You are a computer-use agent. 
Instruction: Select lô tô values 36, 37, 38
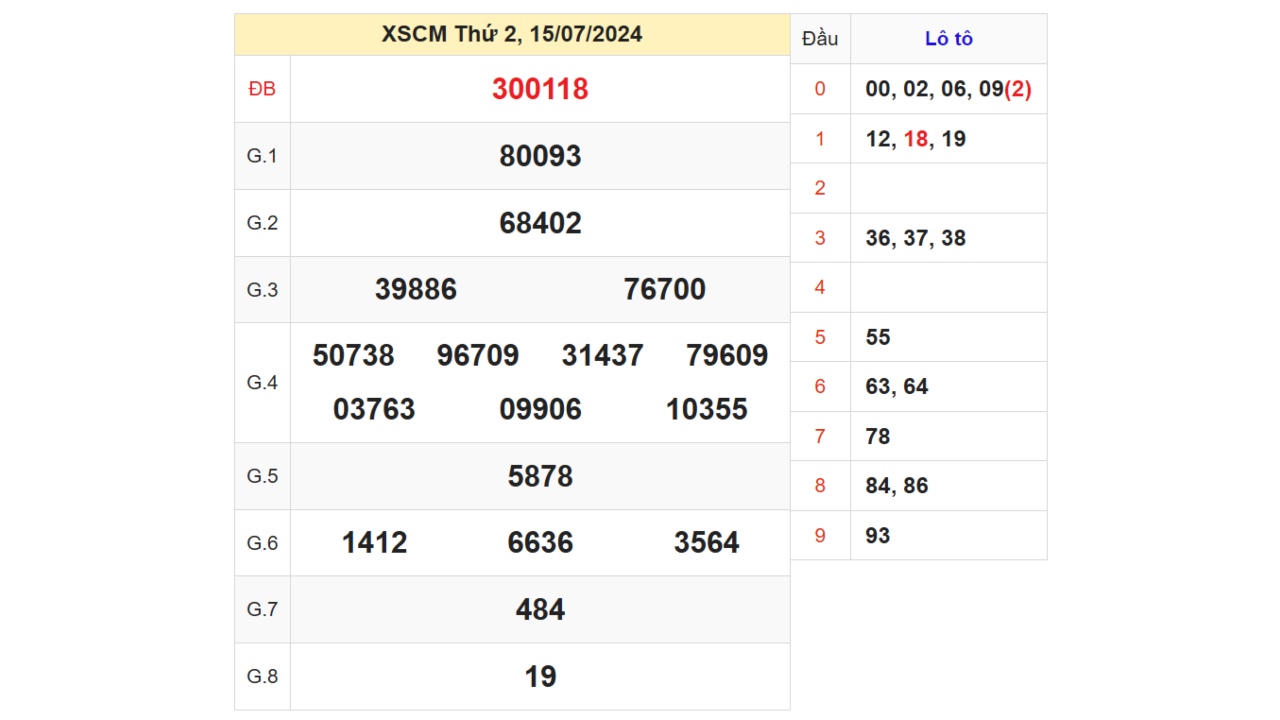pyautogui.click(x=916, y=238)
